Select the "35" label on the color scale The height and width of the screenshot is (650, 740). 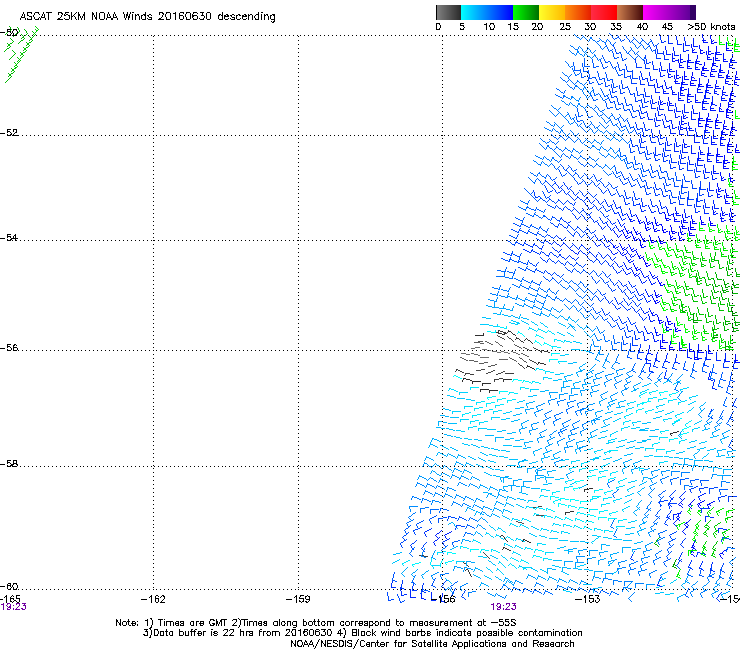(616, 27)
